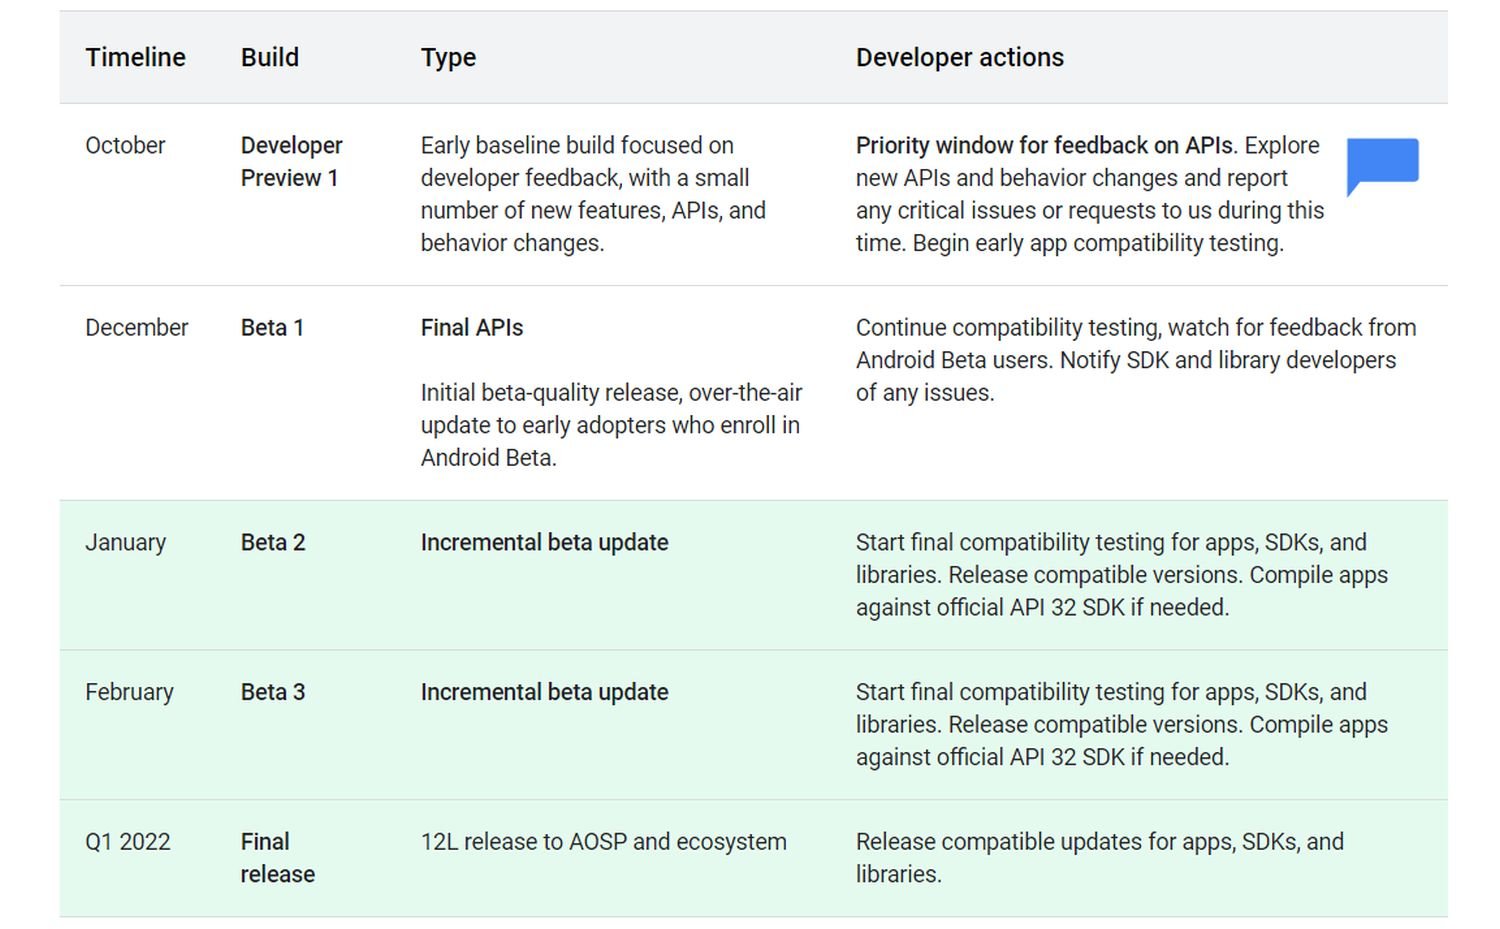Select the Developer Preview 1 build cell
Screen dimensions: 1500x929
pos(291,162)
